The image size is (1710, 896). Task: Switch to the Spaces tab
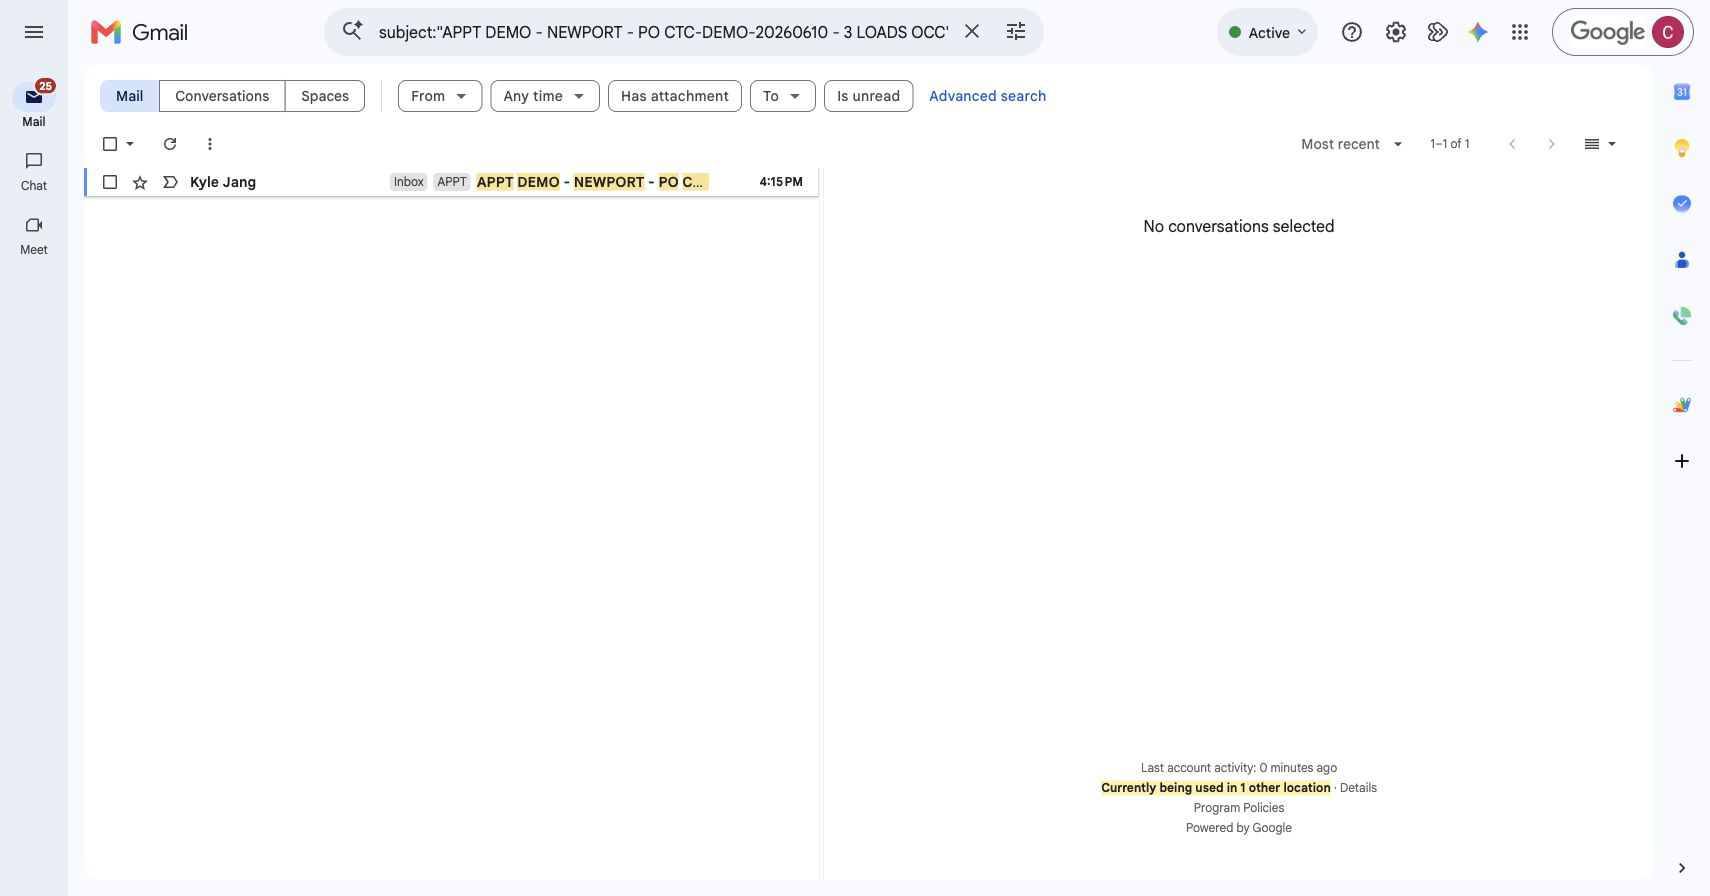[x=325, y=96]
